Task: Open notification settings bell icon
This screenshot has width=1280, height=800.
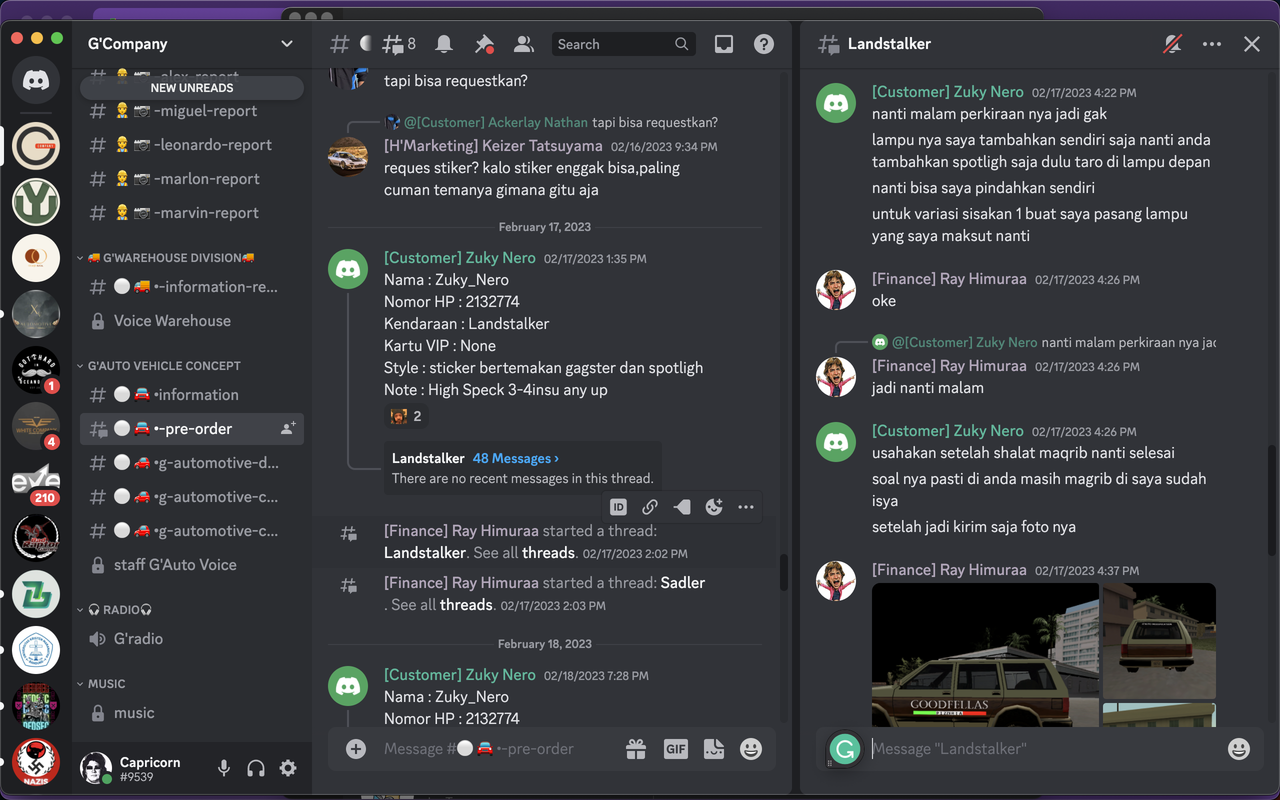Action: click(444, 44)
